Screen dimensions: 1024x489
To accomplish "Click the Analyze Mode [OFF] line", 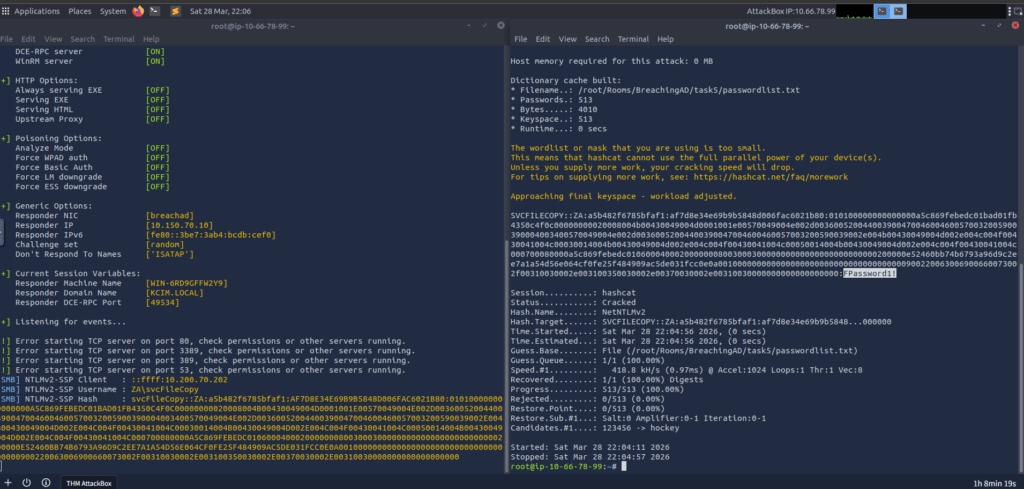I will (x=92, y=148).
